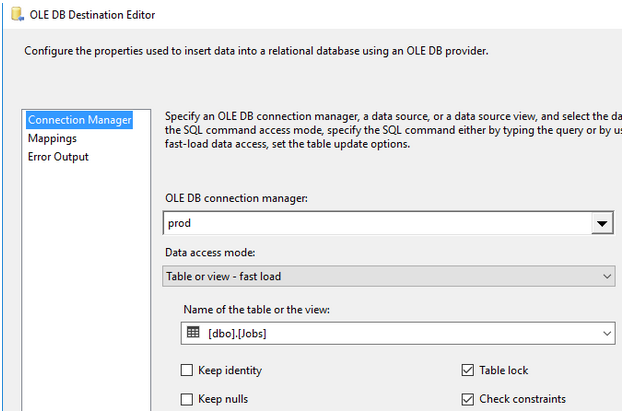The width and height of the screenshot is (622, 412).
Task: Expand the OLE DB connection manager arrow
Action: (x=601, y=224)
